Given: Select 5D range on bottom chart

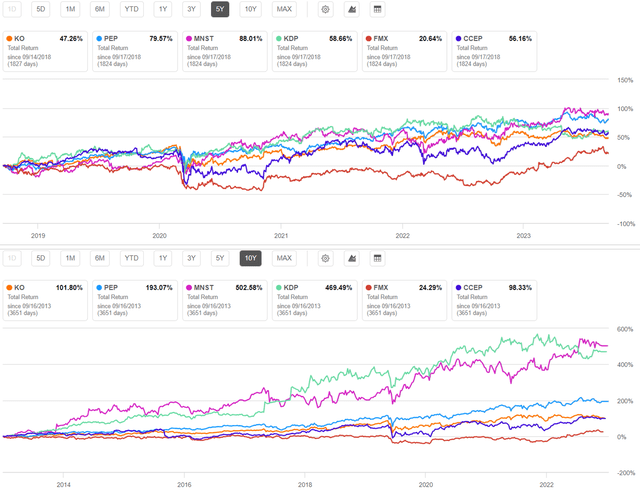Looking at the screenshot, I should tap(41, 258).
